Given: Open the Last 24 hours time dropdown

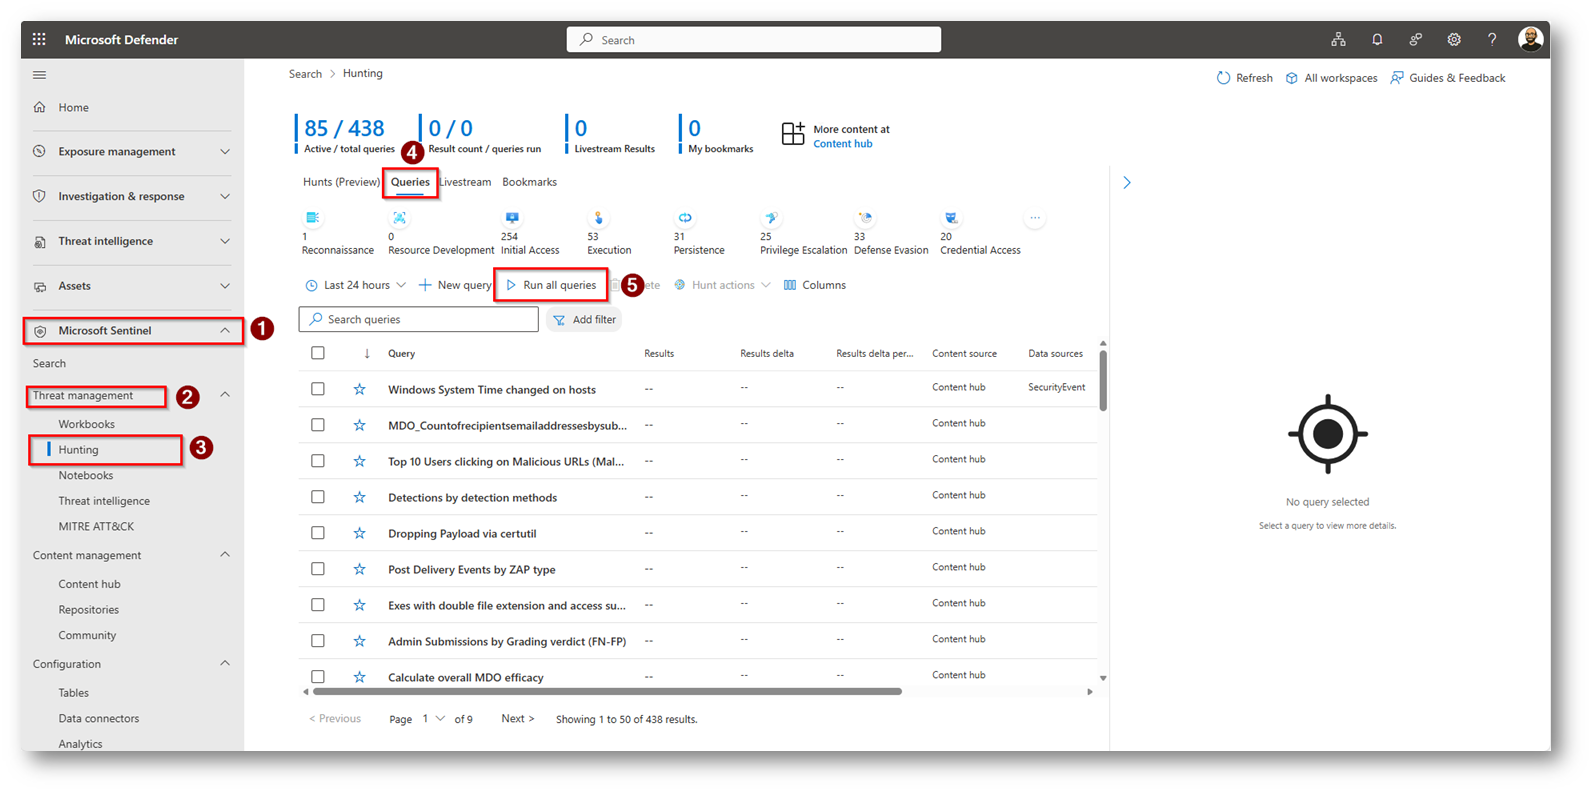Looking at the screenshot, I should pyautogui.click(x=356, y=285).
